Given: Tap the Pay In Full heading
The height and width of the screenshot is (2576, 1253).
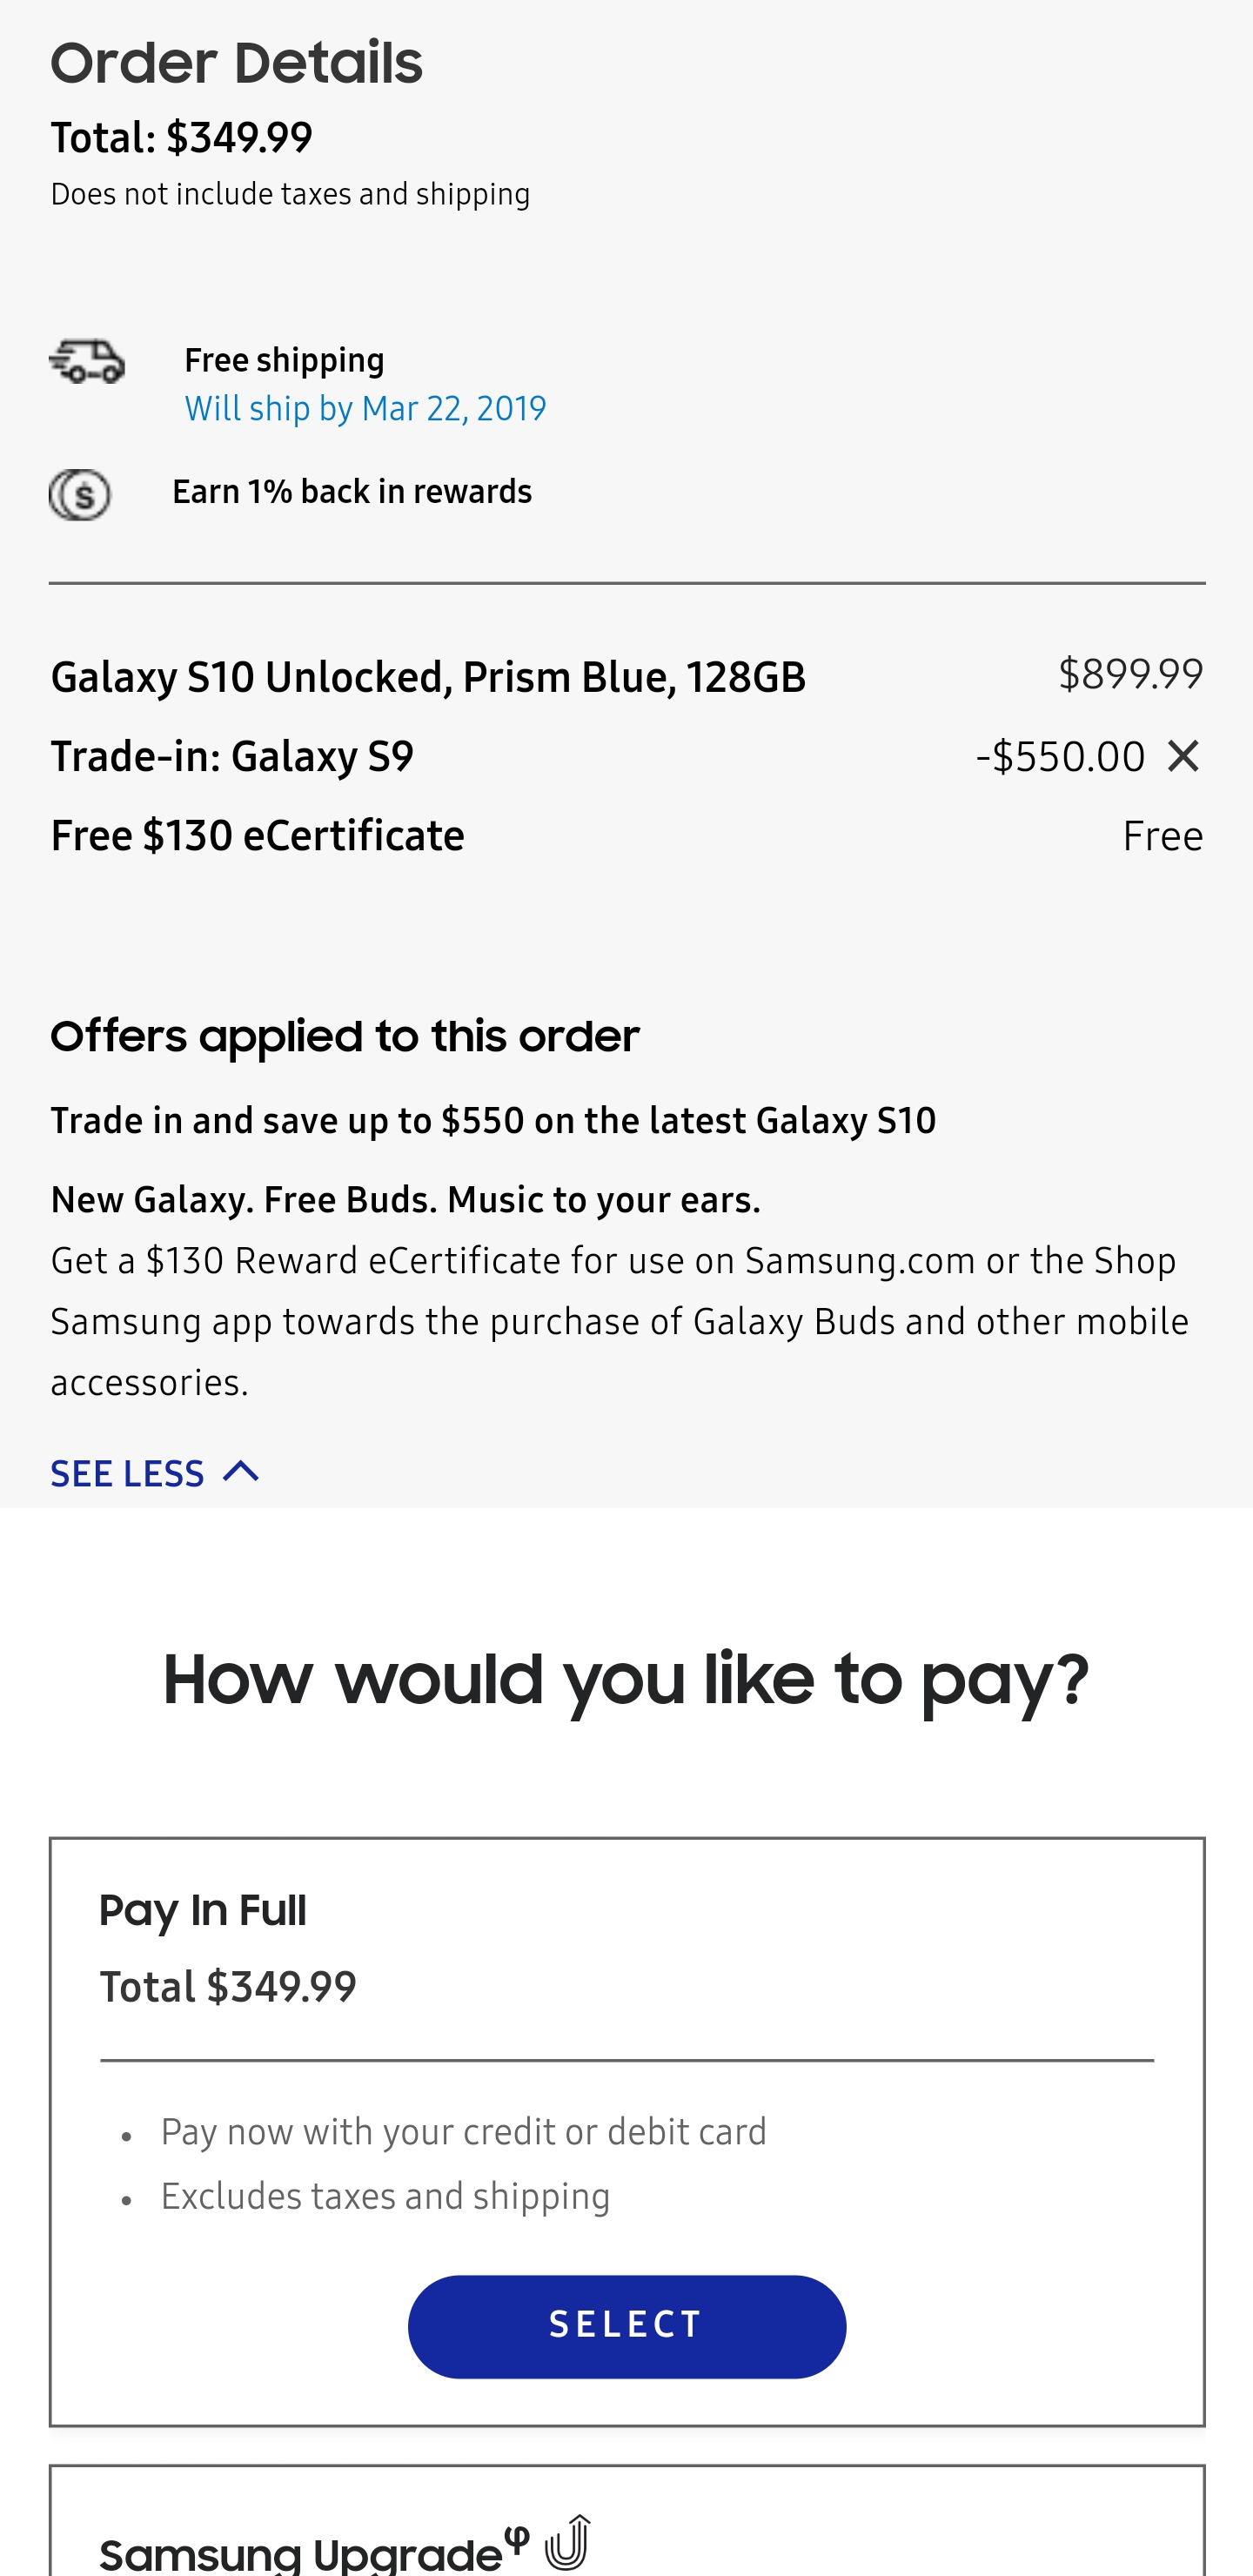Looking at the screenshot, I should pyautogui.click(x=202, y=1911).
